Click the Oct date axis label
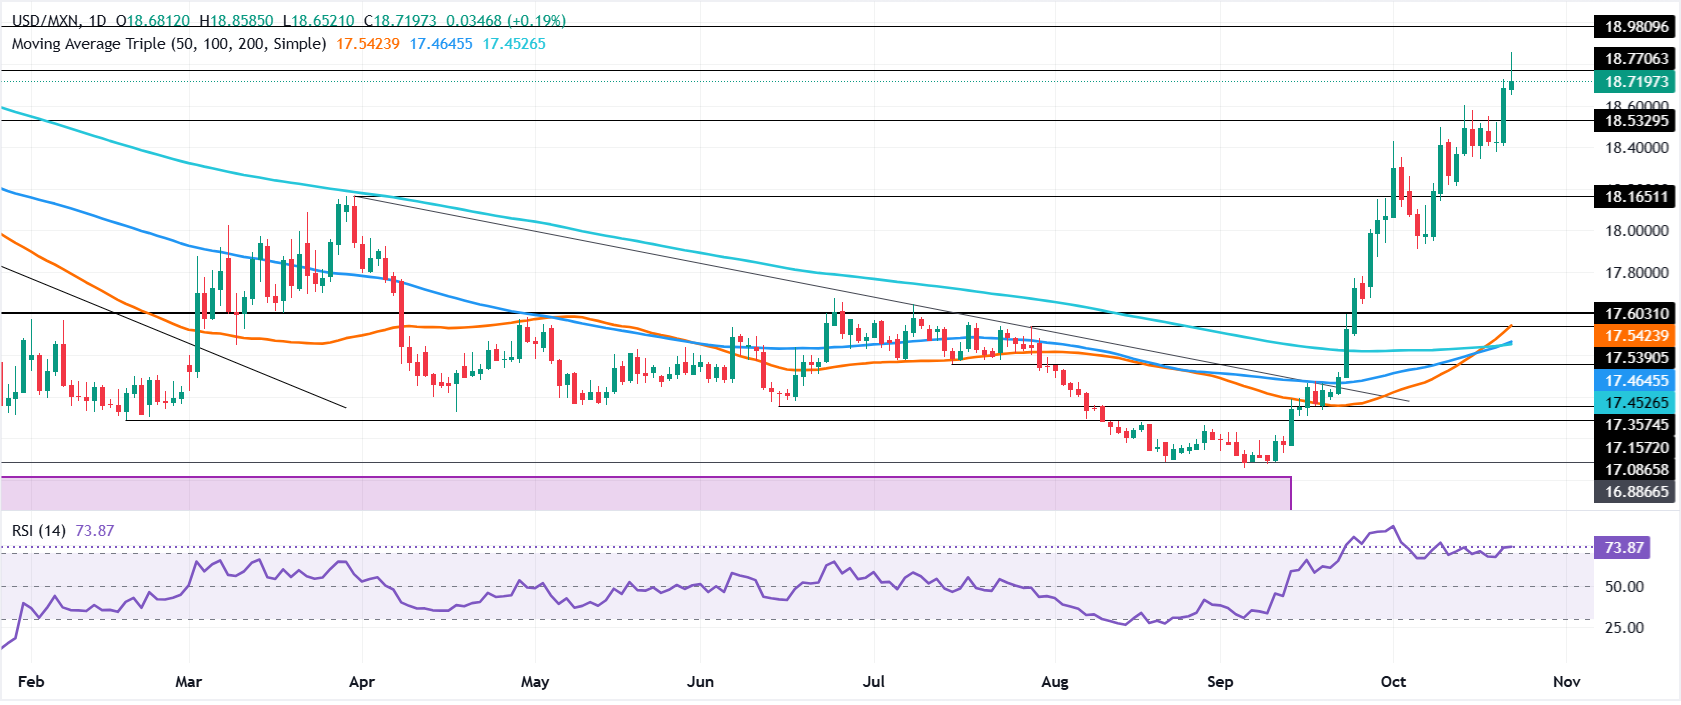This screenshot has height=705, width=1681. (x=1393, y=681)
